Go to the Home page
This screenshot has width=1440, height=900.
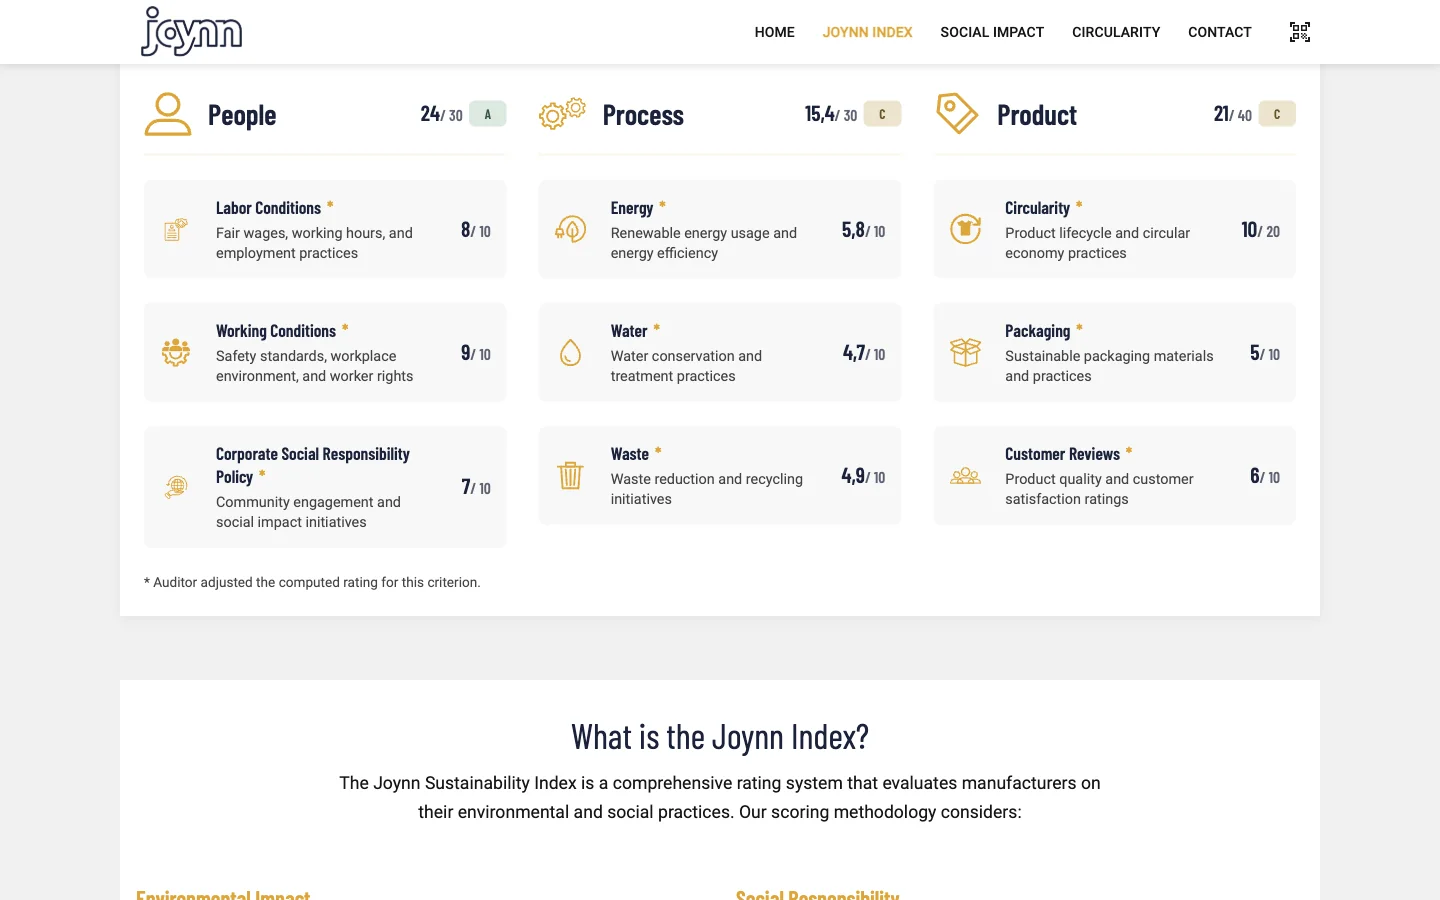coord(774,32)
